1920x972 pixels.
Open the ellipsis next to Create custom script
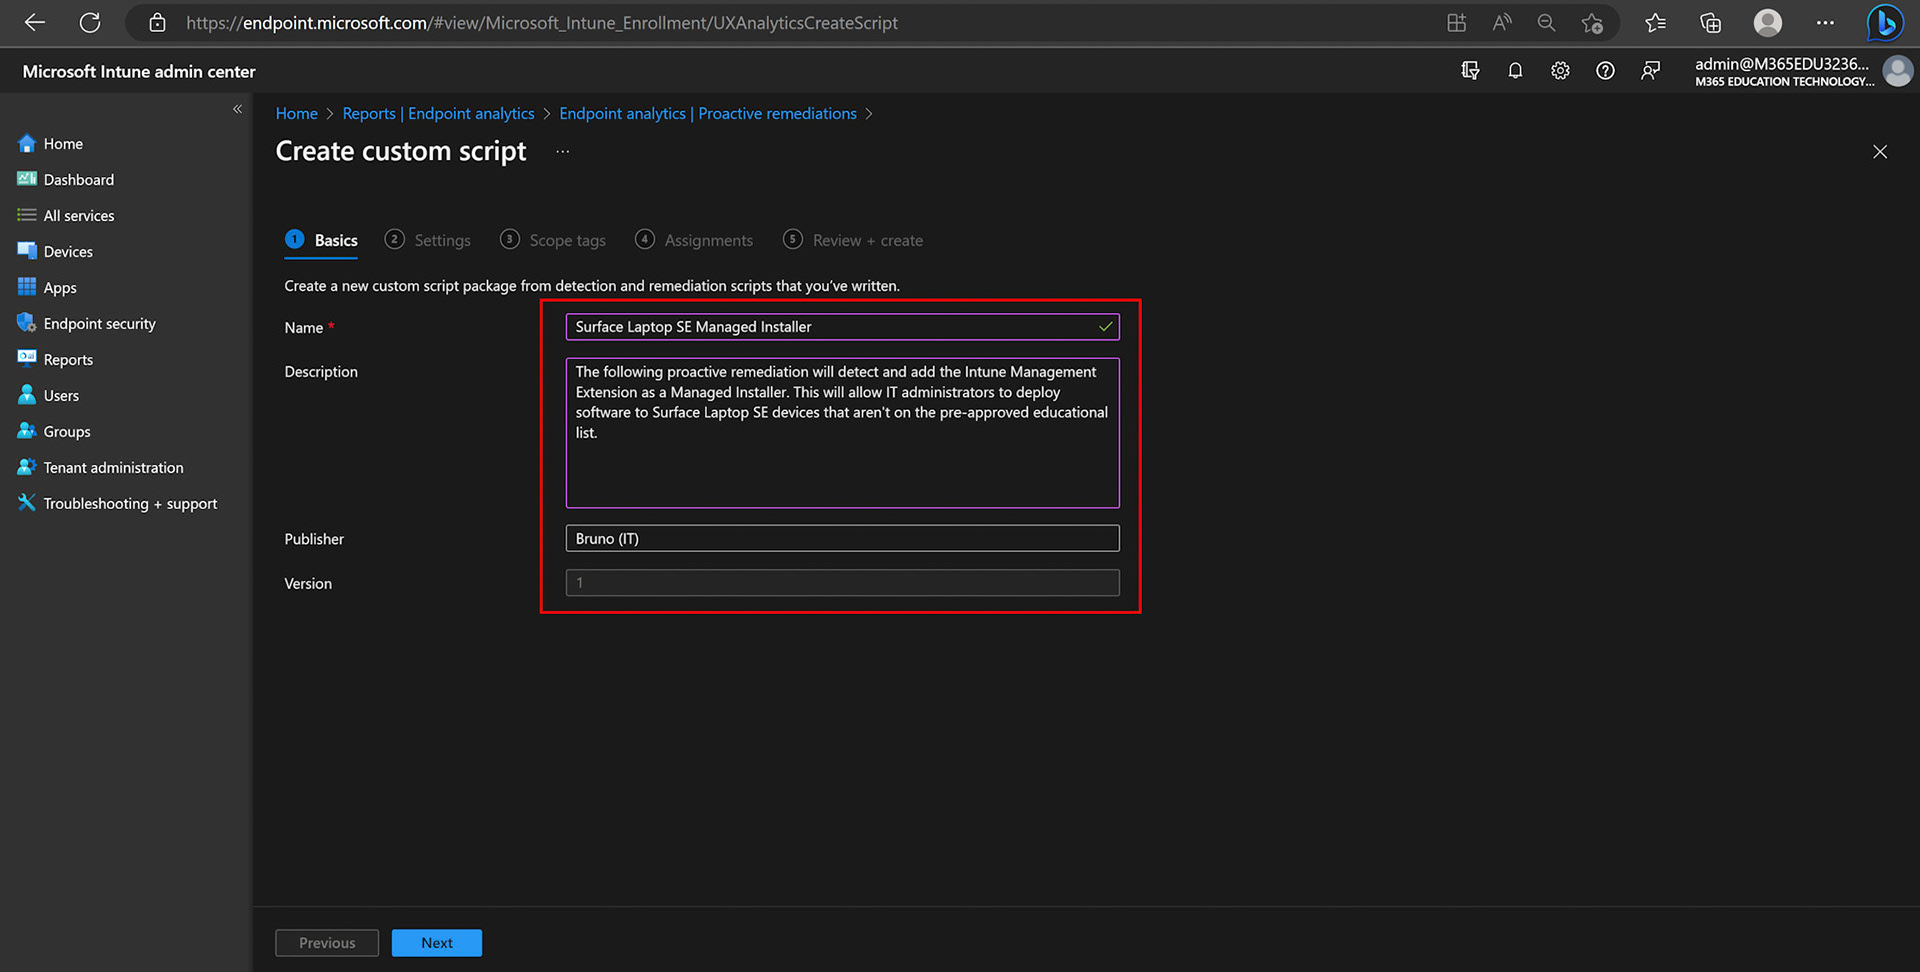[x=562, y=152]
